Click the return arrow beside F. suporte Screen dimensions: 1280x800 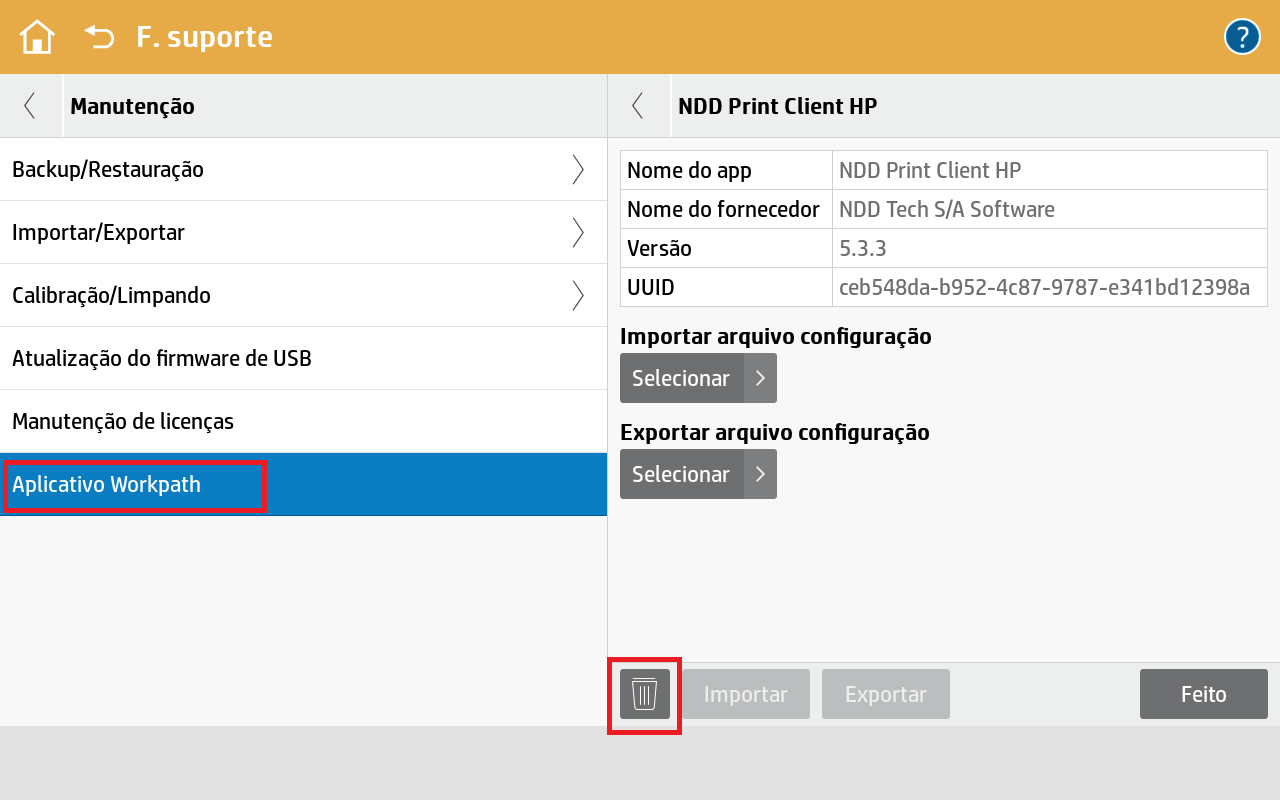[99, 38]
